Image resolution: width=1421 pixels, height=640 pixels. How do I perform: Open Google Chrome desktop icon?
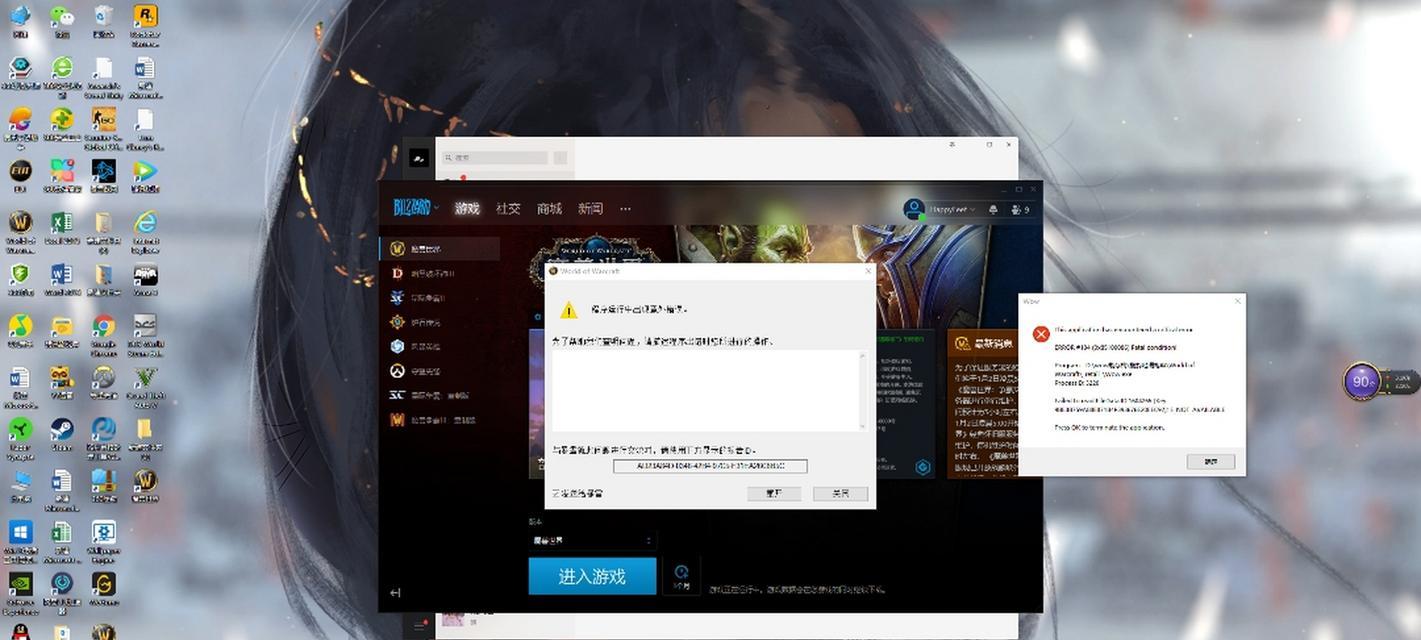click(103, 334)
